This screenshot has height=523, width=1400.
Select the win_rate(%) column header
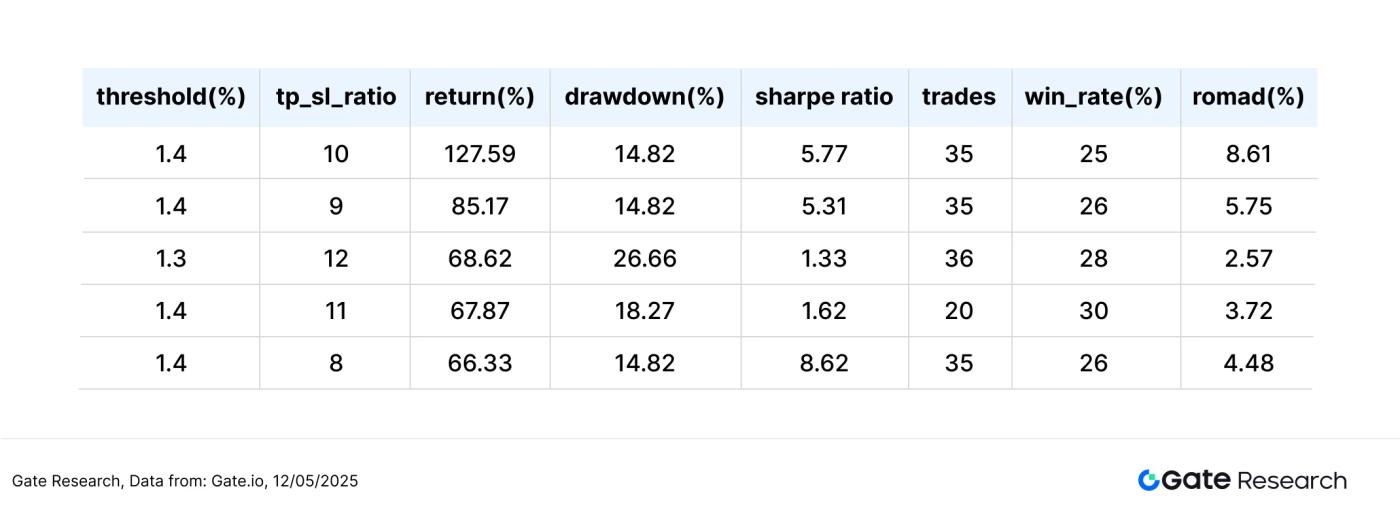coord(1094,97)
